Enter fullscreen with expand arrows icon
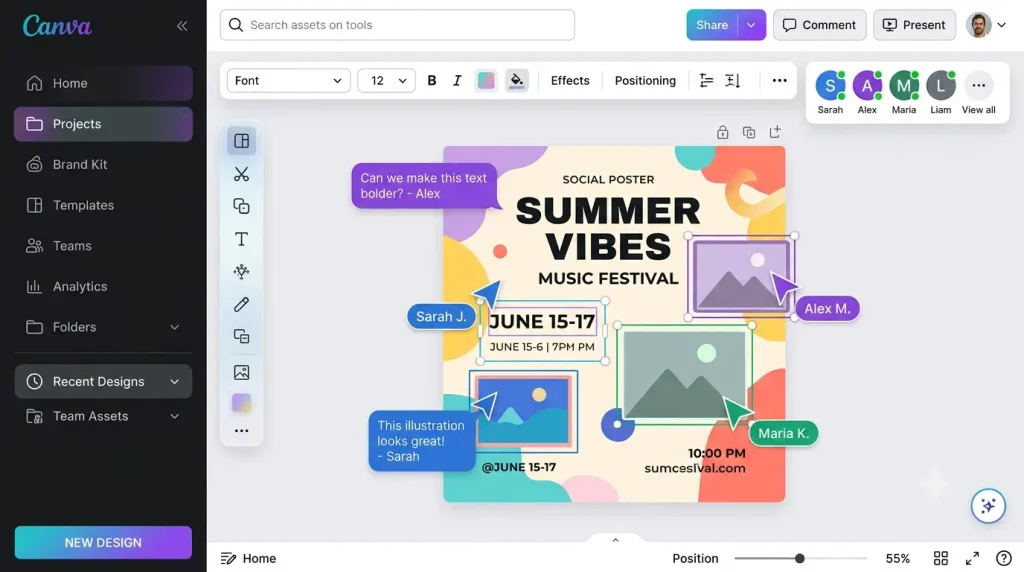1024x572 pixels. pos(972,558)
